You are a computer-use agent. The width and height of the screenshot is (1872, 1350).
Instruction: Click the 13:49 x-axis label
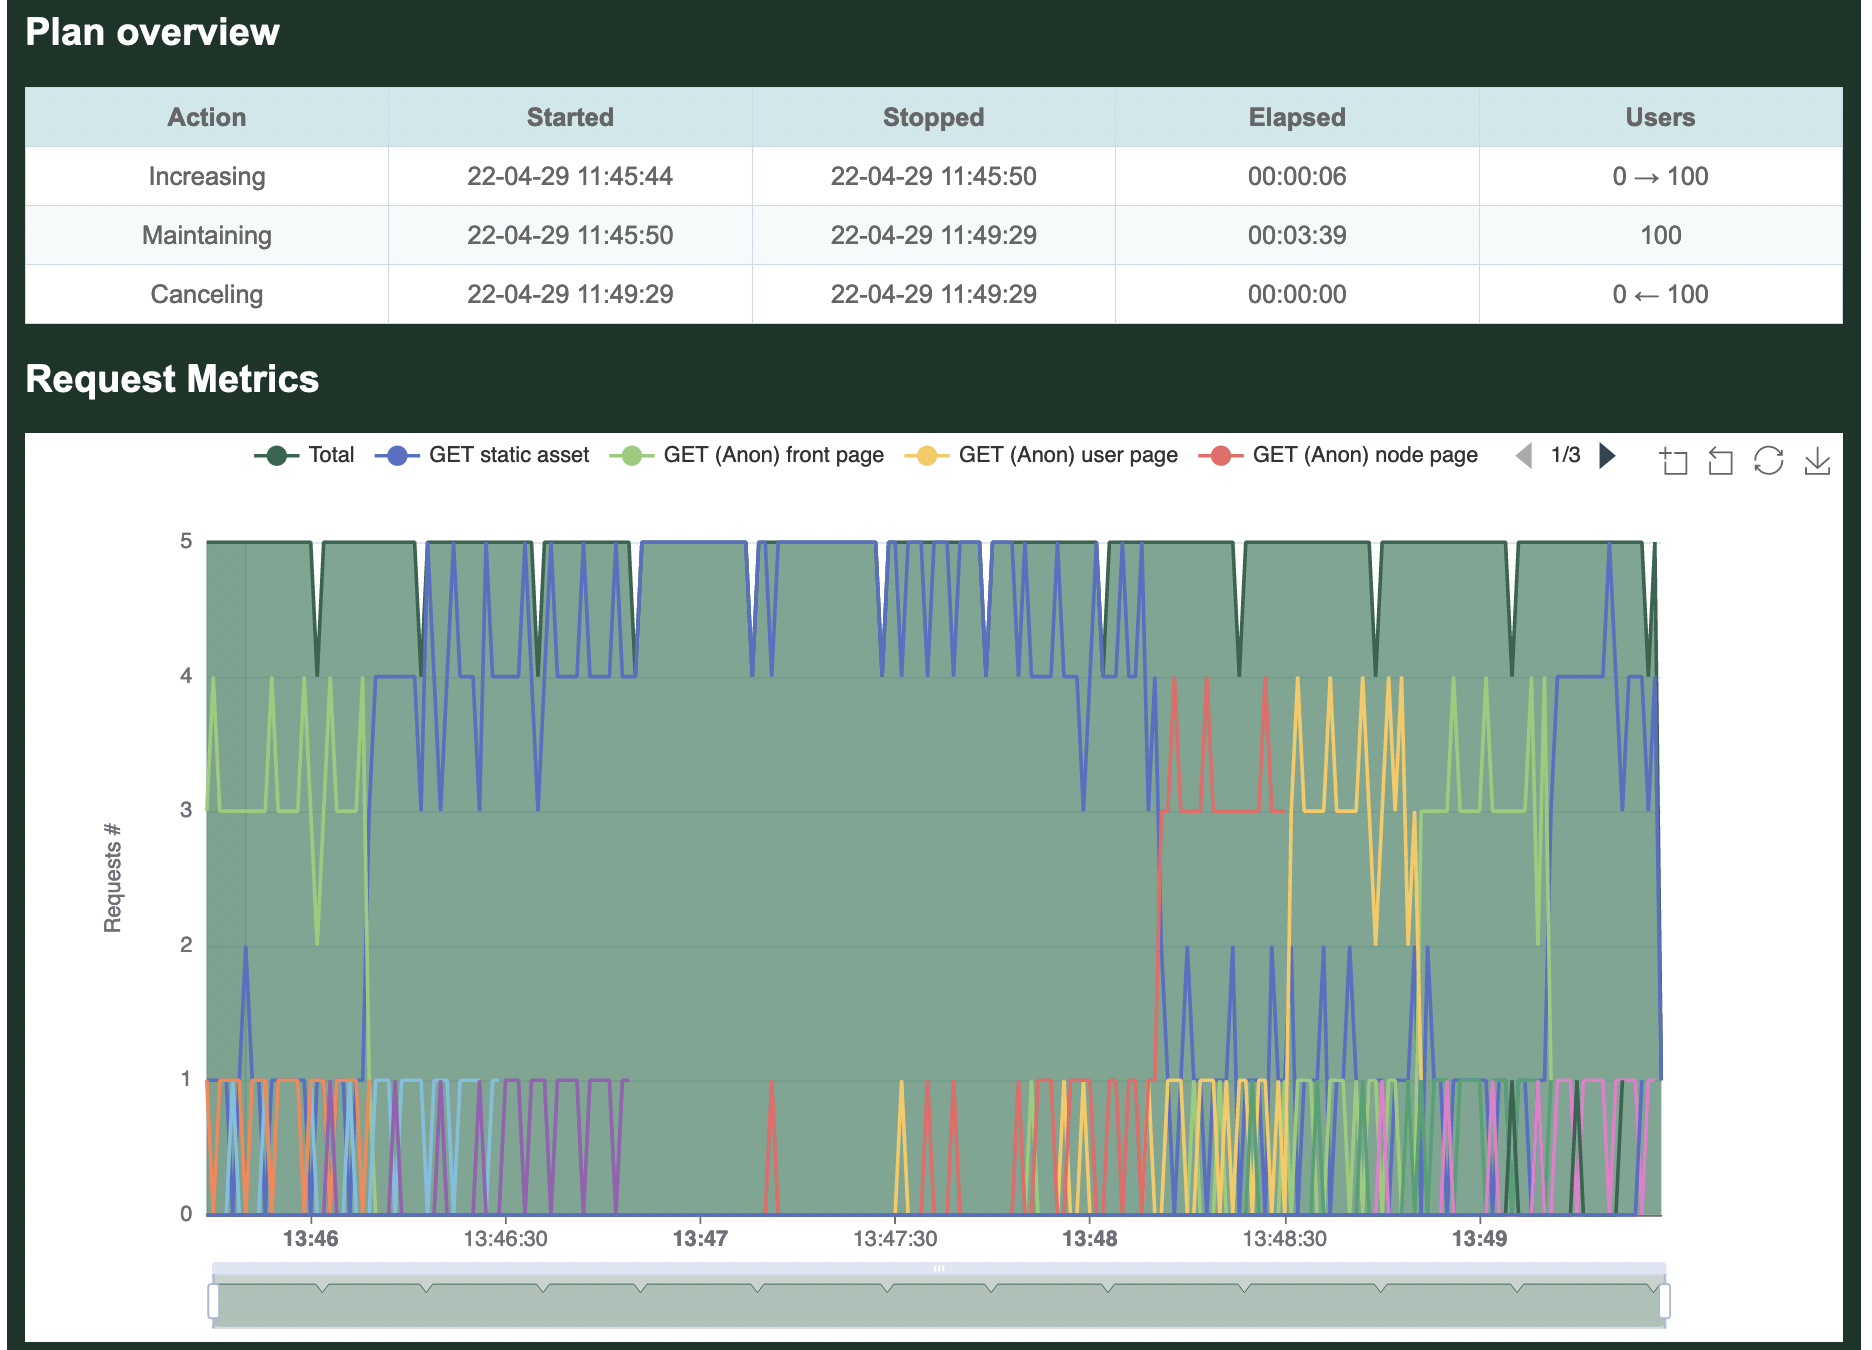pos(1479,1239)
